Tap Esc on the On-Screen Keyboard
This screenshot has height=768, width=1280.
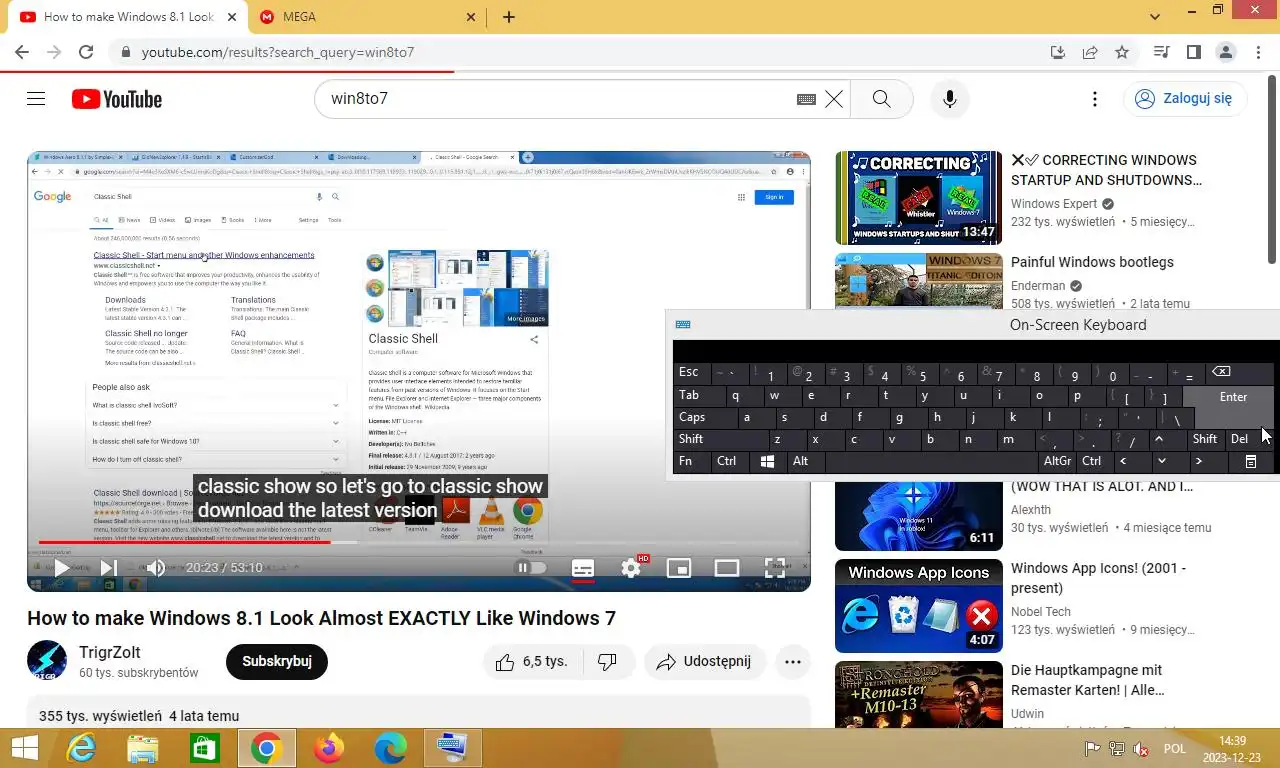692,372
